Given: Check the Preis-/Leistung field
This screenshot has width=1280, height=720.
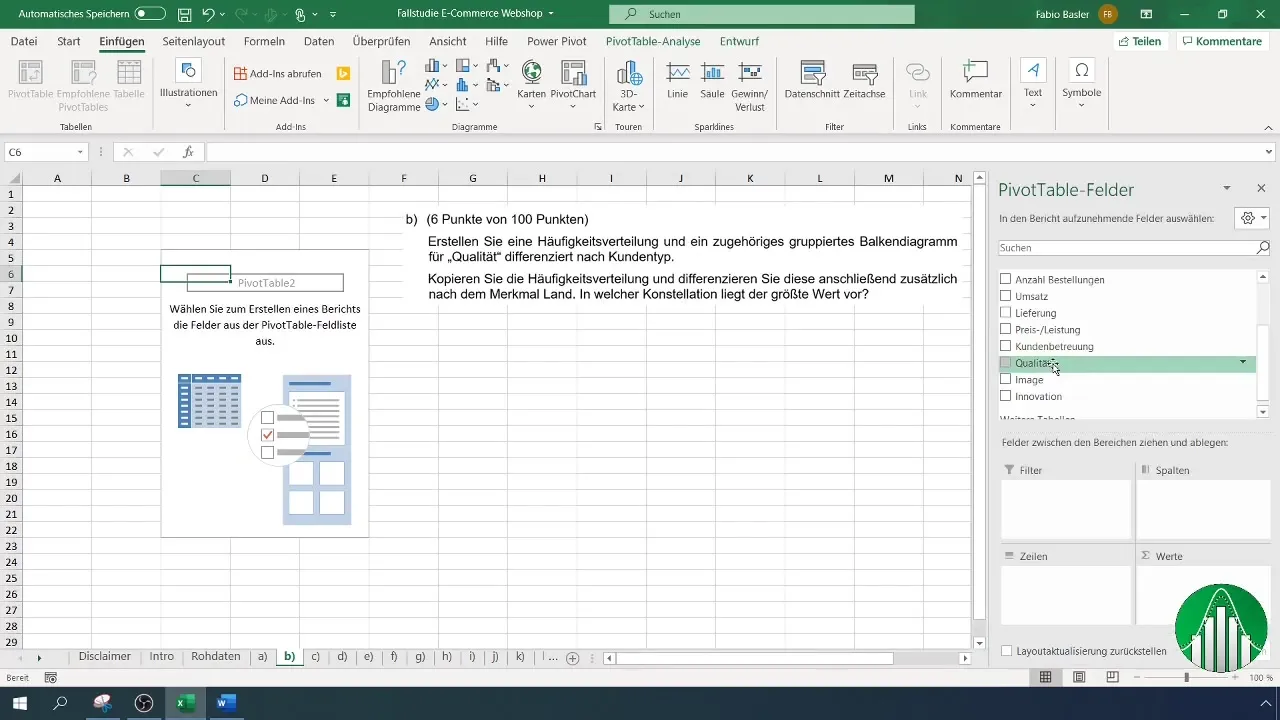Looking at the screenshot, I should (x=1006, y=330).
